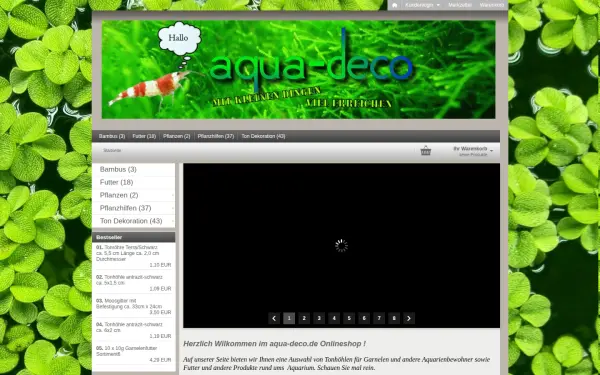Open bestseller 05 Garnelenfutter Sortiment
This screenshot has height=375, width=600.
coord(127,351)
